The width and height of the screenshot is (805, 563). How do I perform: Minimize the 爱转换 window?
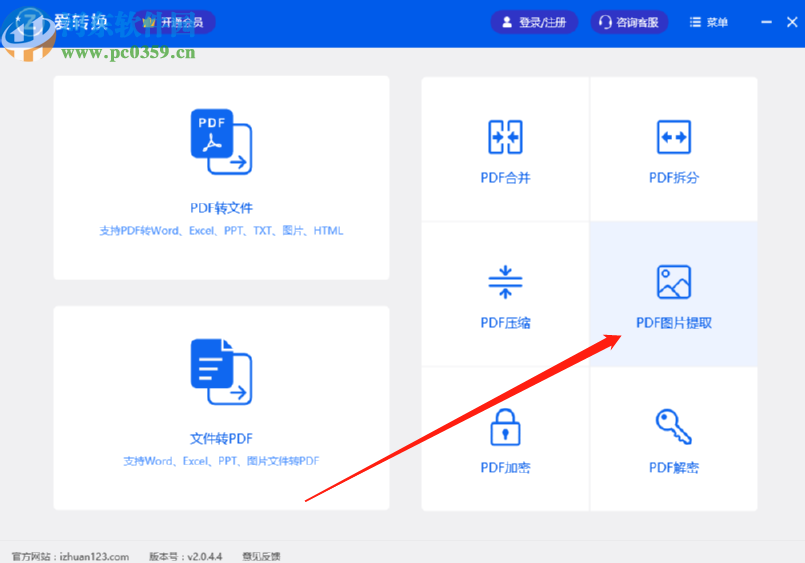tap(766, 22)
